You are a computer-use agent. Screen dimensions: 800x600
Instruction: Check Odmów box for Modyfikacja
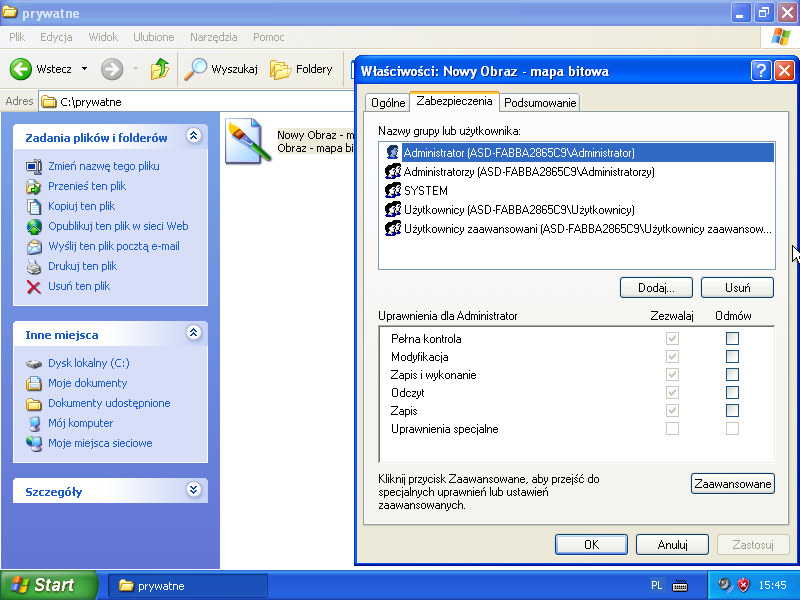coord(732,357)
